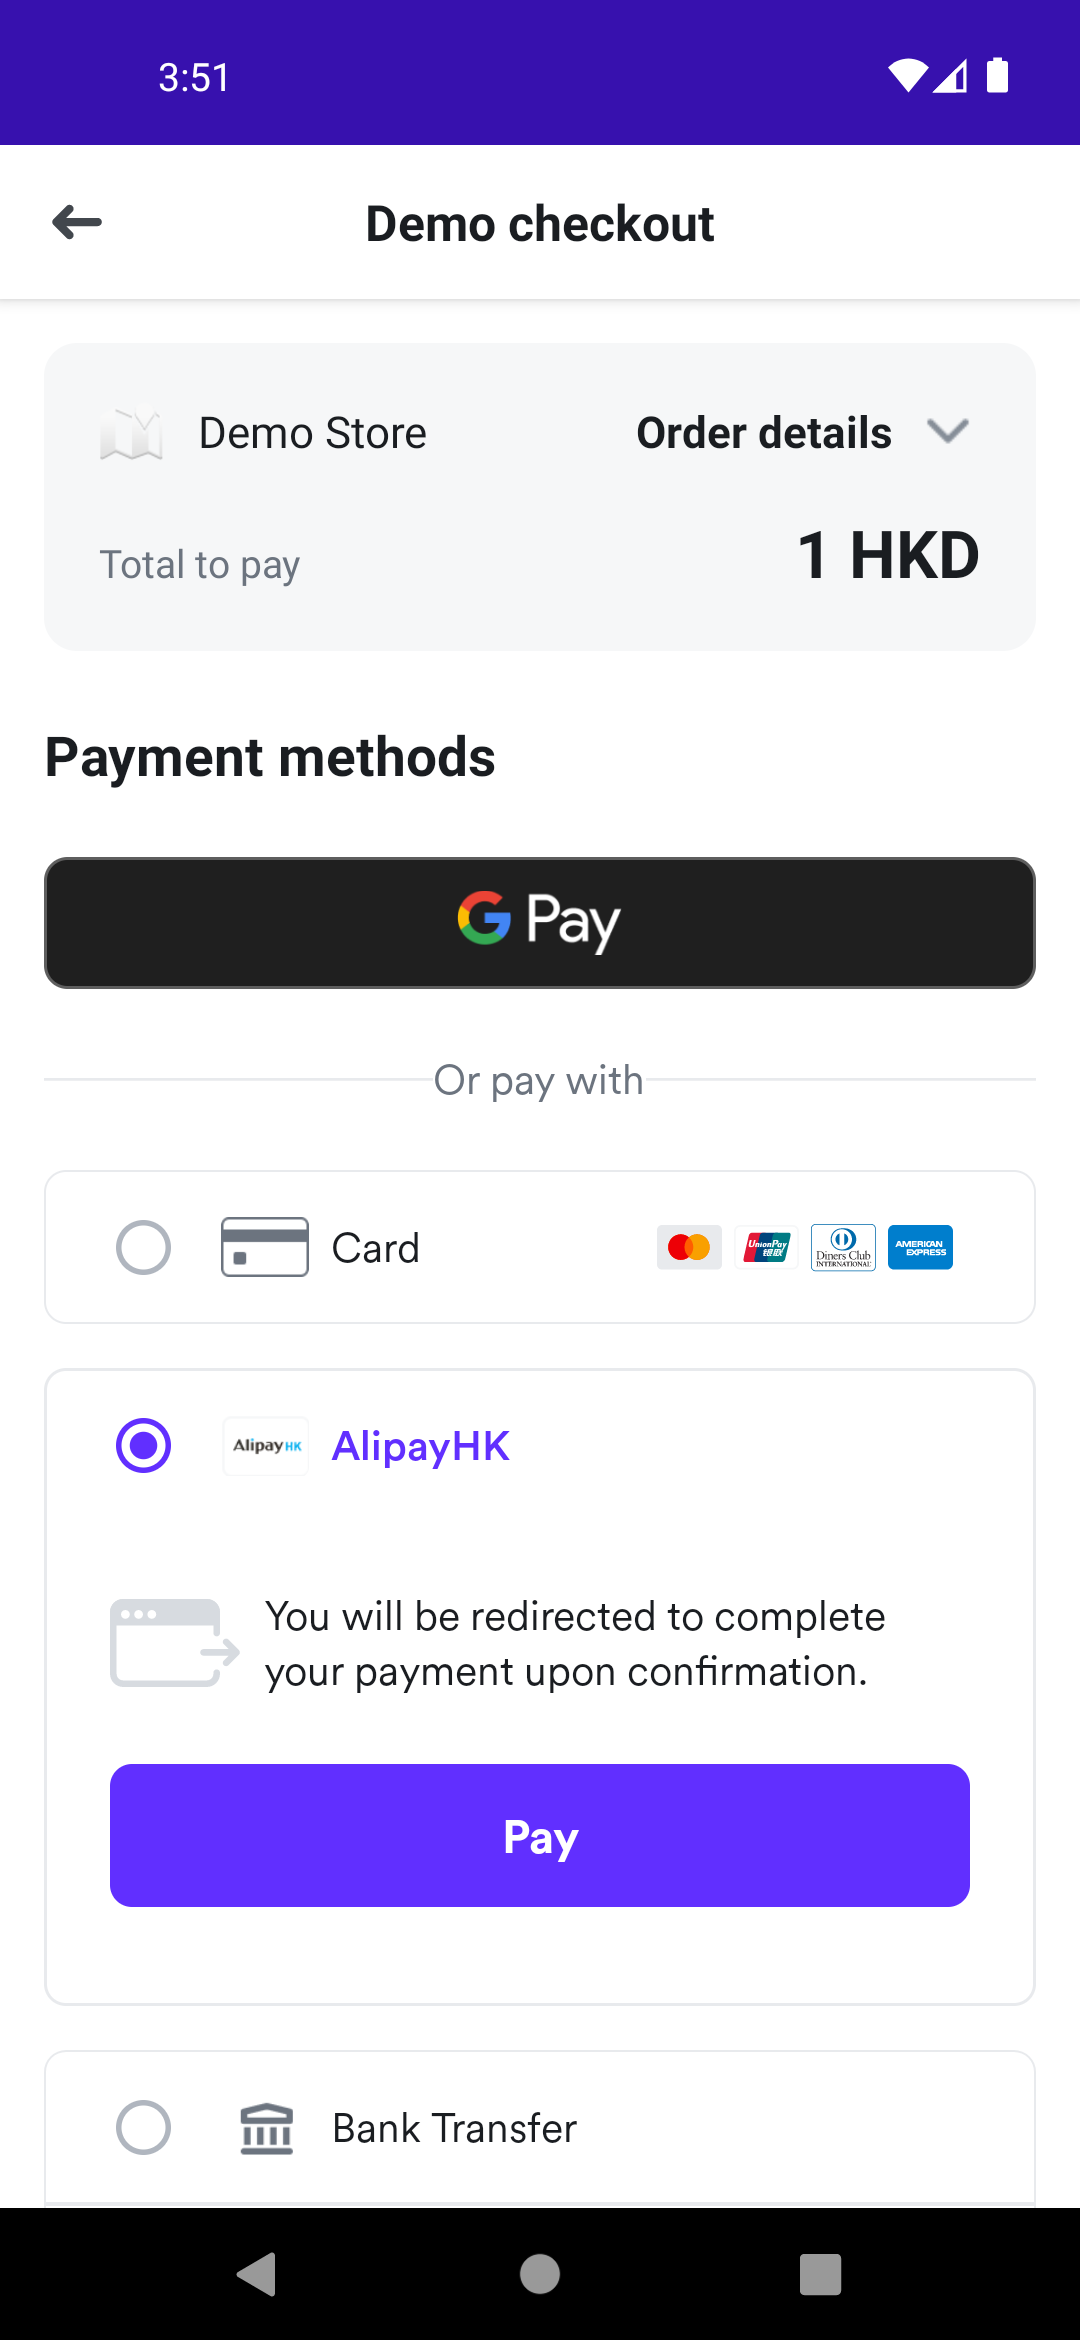Select the AlipayHK radio button
This screenshot has height=2340, width=1080.
click(x=144, y=1446)
